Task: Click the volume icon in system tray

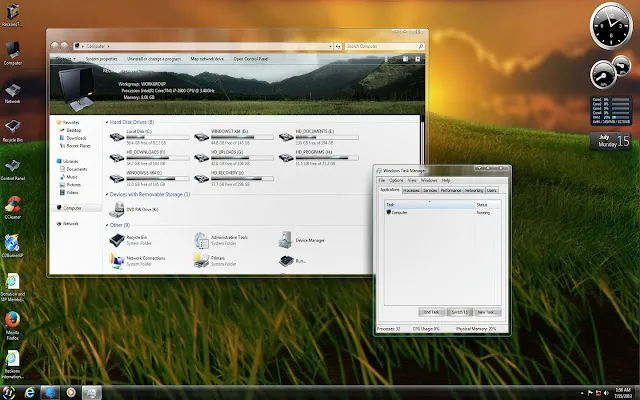Action: (606, 393)
